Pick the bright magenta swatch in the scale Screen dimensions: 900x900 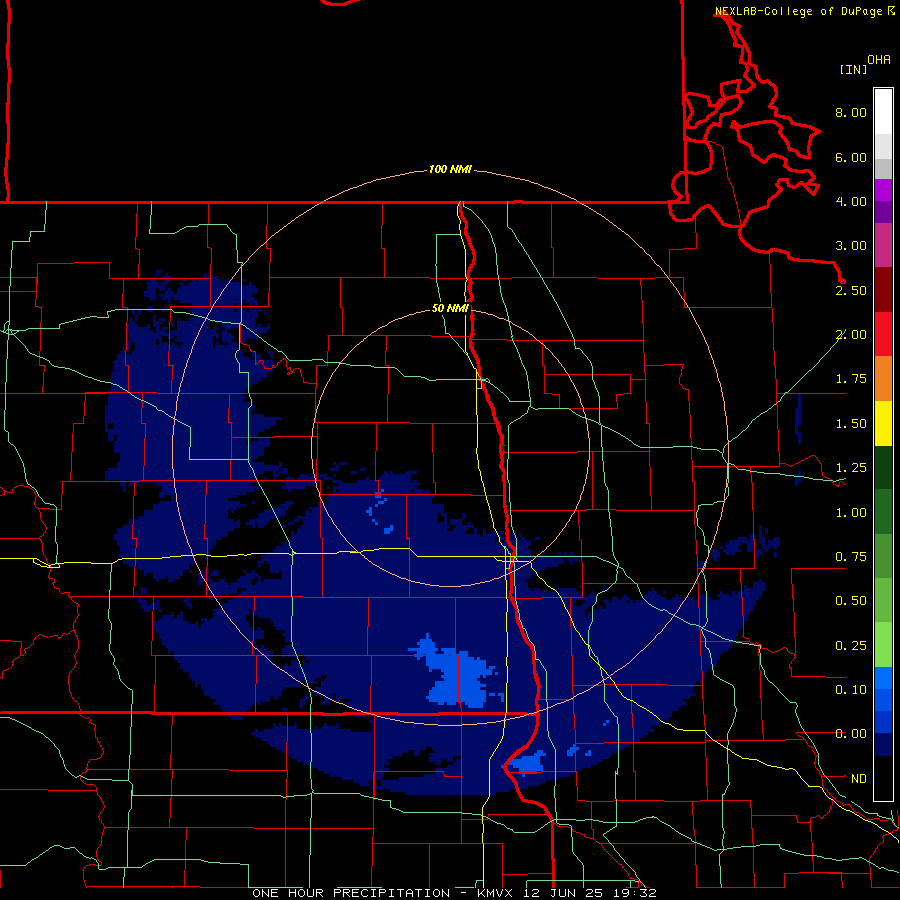pyautogui.click(x=883, y=190)
